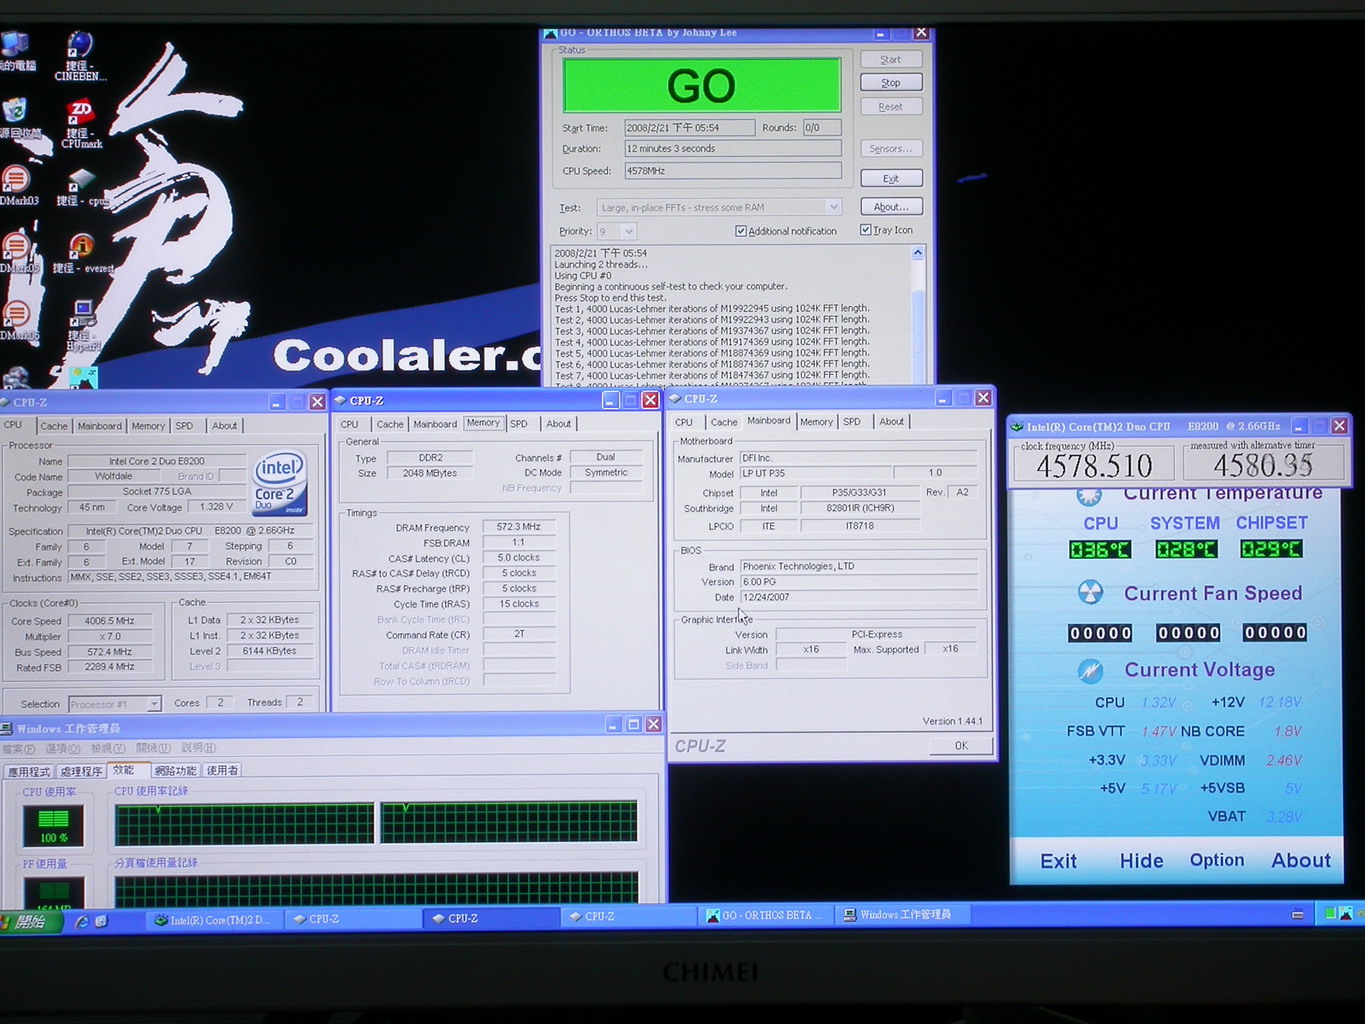Click the CPU 使用率 100% meter in Task Manager
1365x1024 pixels.
pos(53,825)
